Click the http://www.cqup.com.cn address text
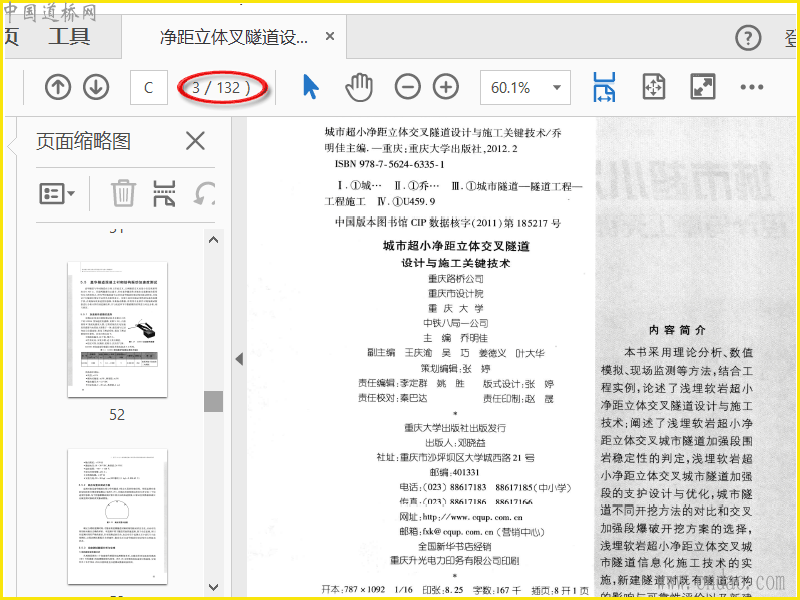 point(472,517)
